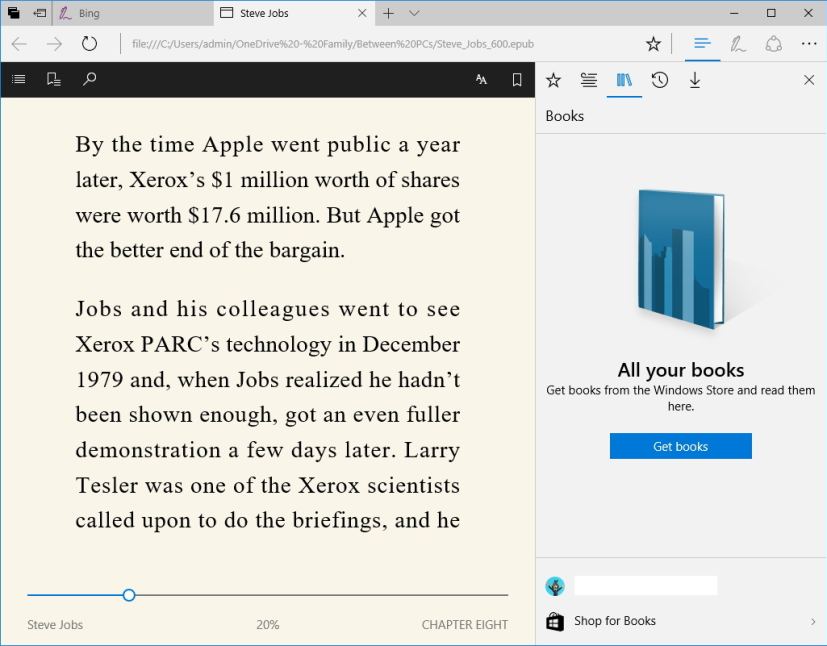
Task: Open Favorites in the Hub panel
Action: (x=554, y=80)
